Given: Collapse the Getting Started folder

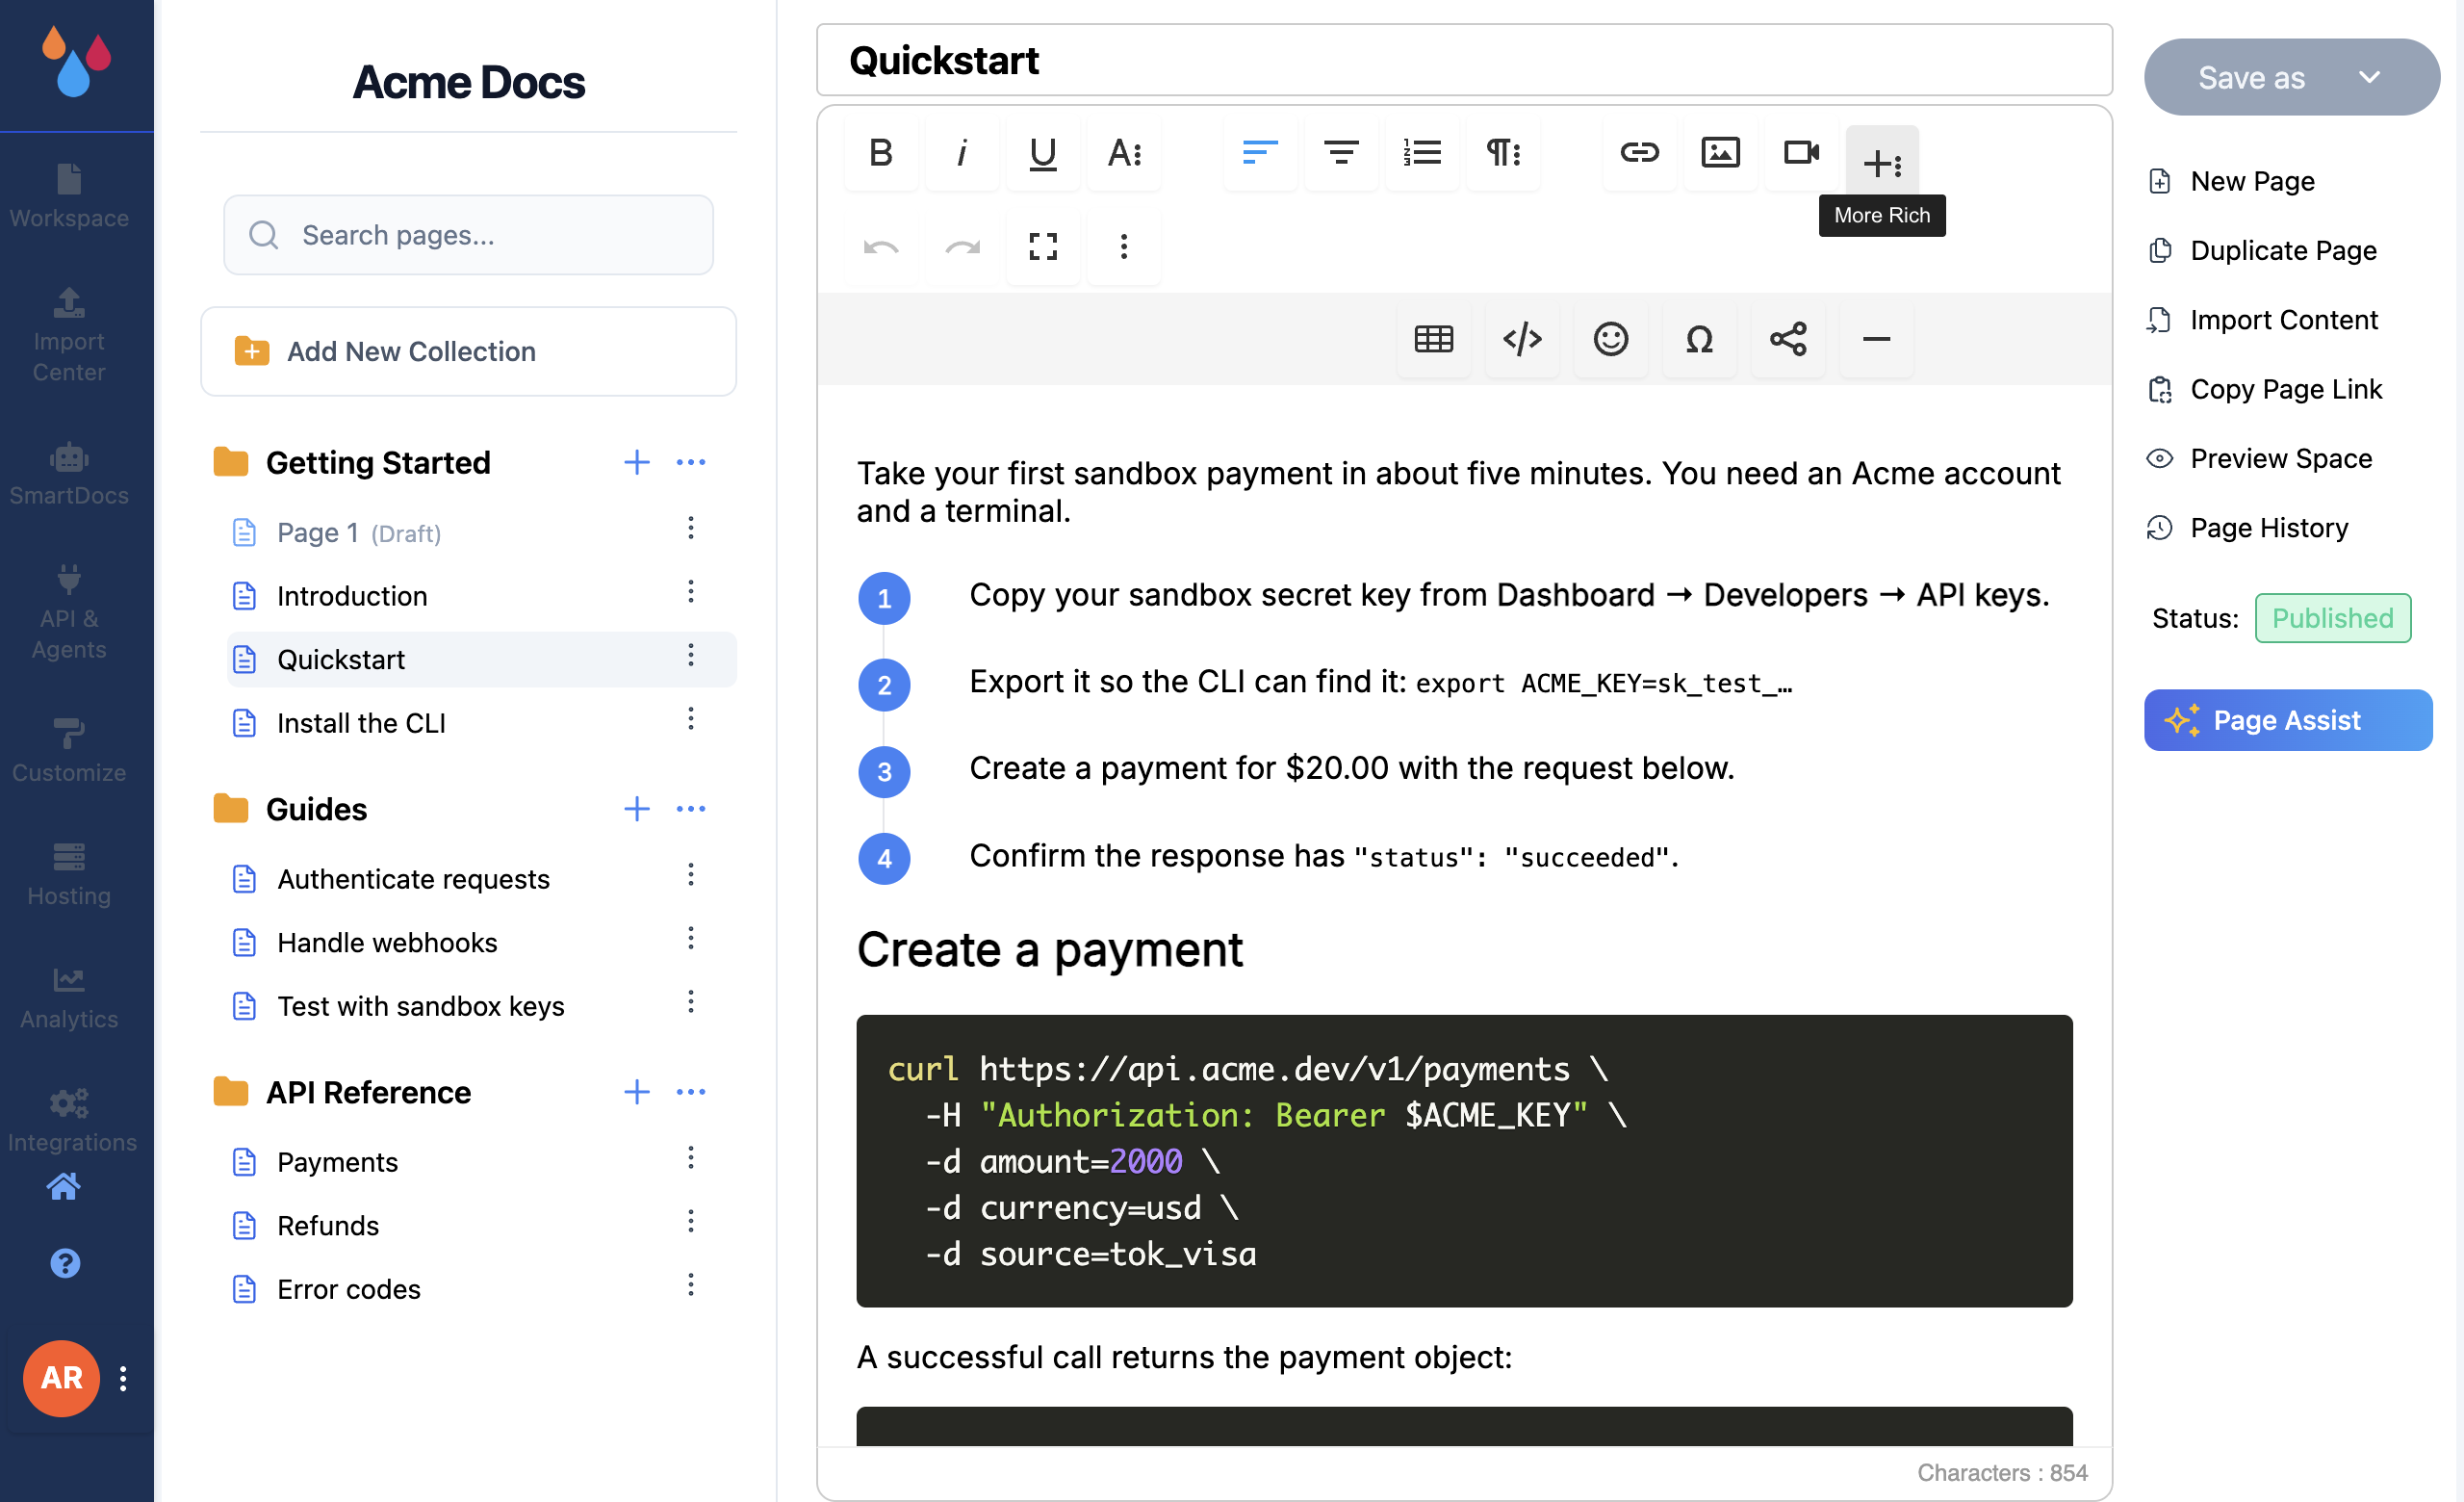Looking at the screenshot, I should [231, 462].
